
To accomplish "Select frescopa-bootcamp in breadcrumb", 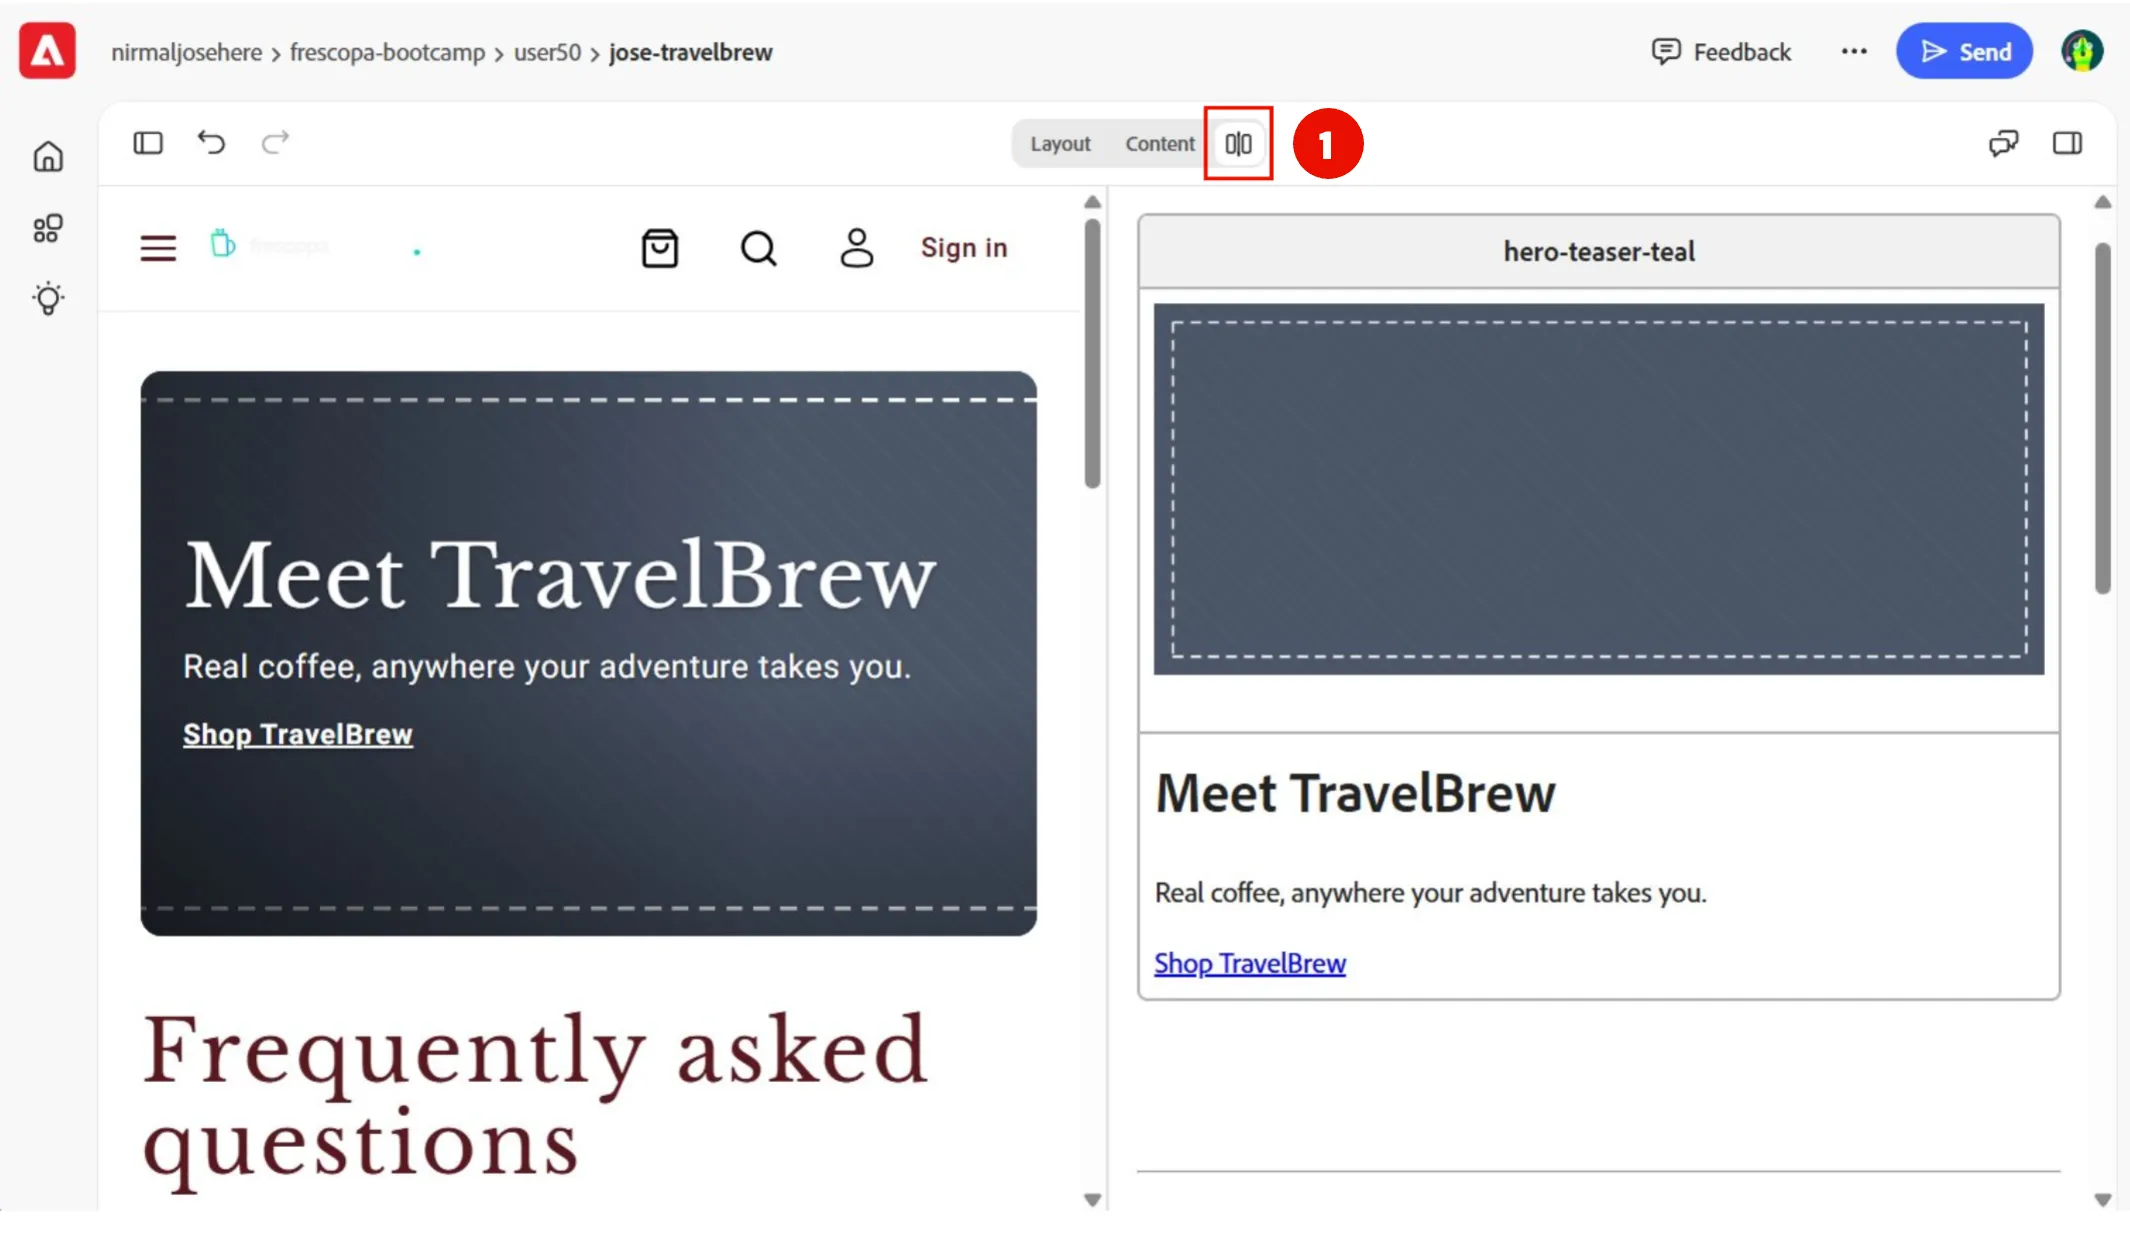I will coord(387,52).
